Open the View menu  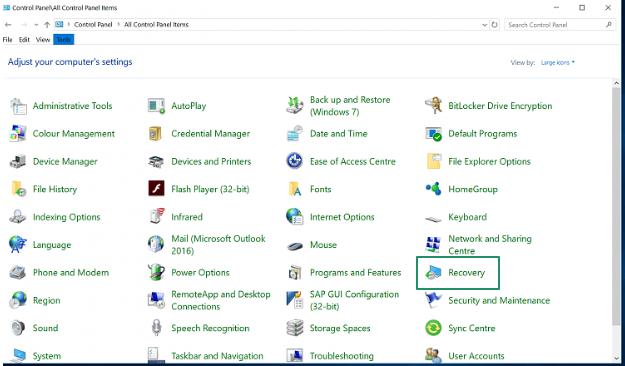pyautogui.click(x=43, y=39)
